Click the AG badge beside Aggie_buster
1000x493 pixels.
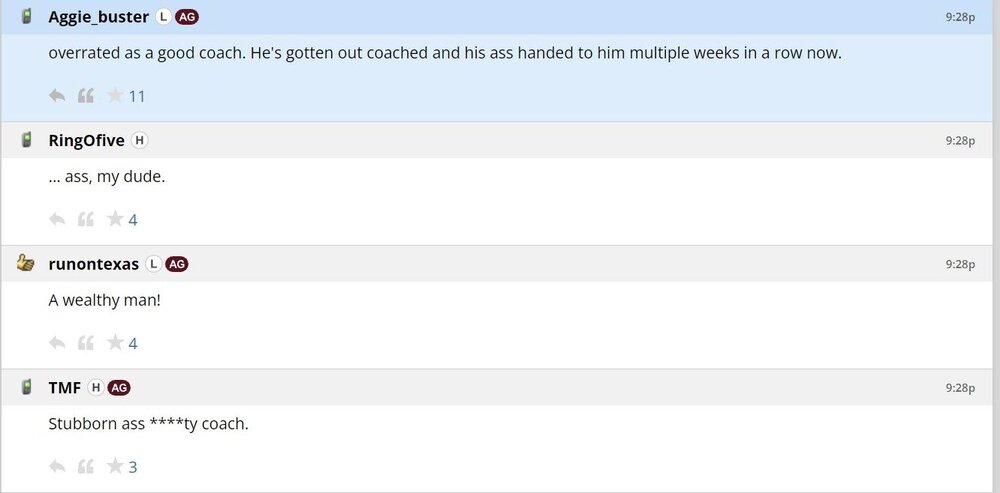tap(186, 17)
